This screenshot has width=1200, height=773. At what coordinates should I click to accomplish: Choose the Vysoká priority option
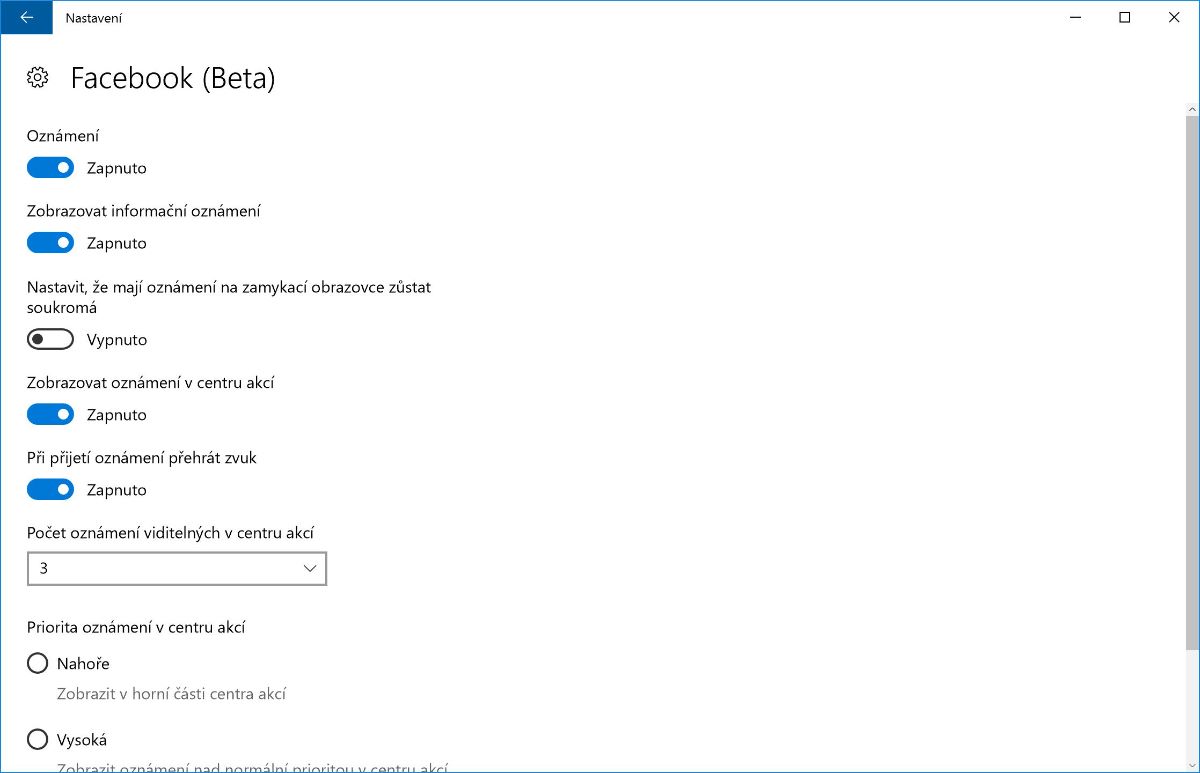tap(38, 740)
